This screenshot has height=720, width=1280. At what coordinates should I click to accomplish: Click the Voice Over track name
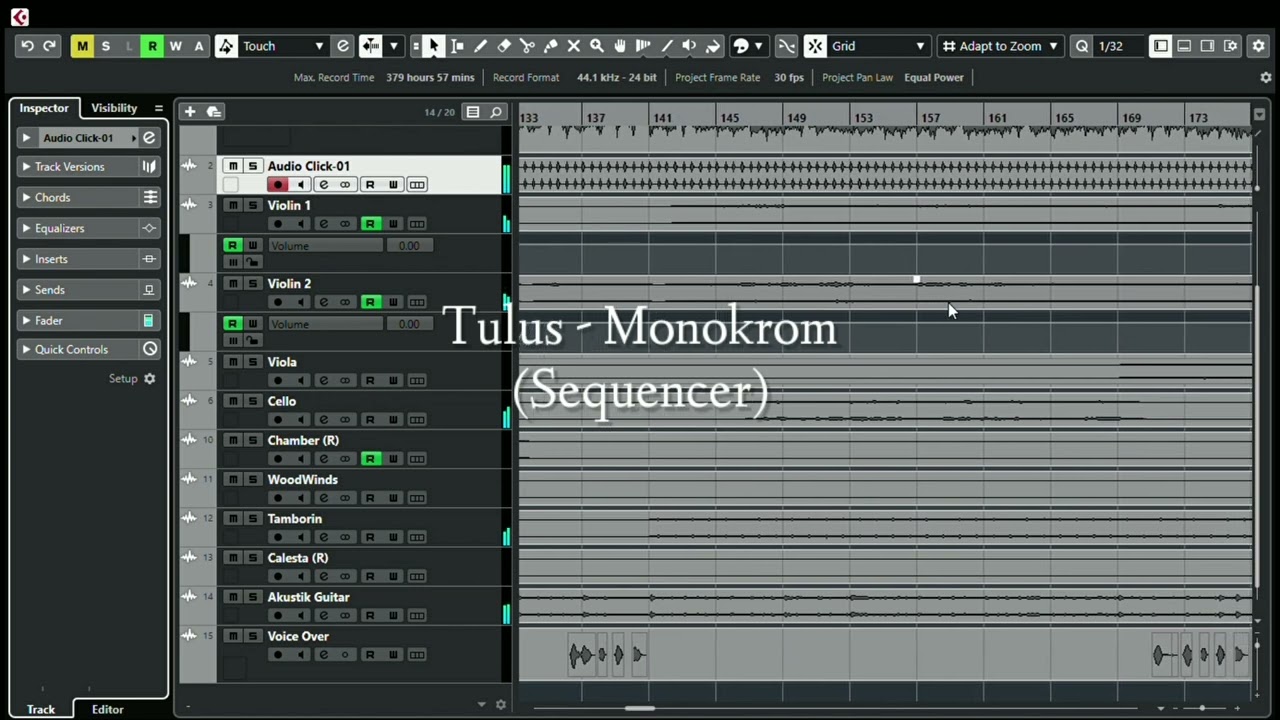coord(298,636)
